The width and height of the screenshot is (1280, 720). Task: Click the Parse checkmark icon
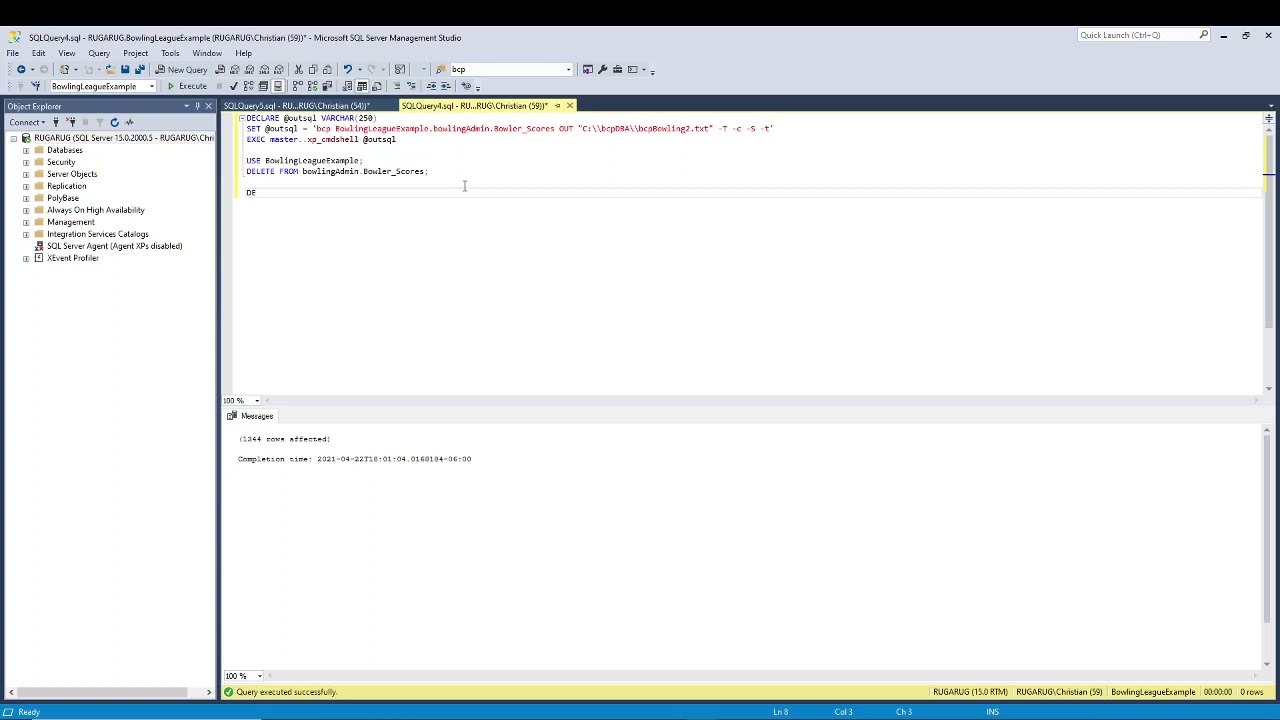tap(233, 86)
